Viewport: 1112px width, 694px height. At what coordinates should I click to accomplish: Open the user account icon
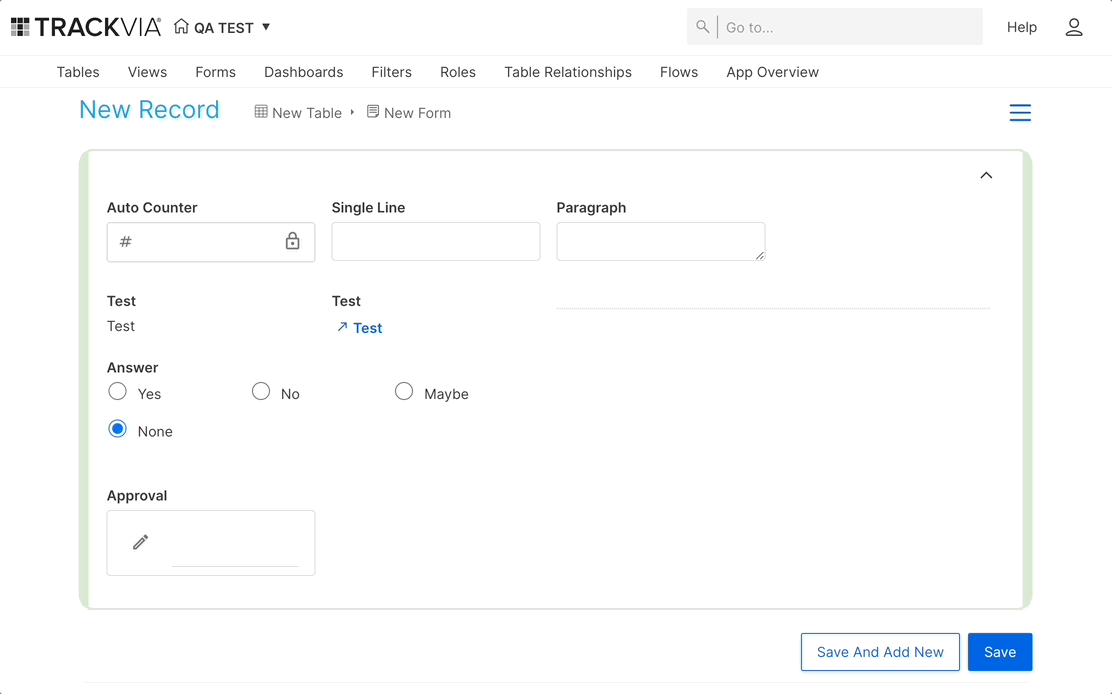coord(1074,27)
